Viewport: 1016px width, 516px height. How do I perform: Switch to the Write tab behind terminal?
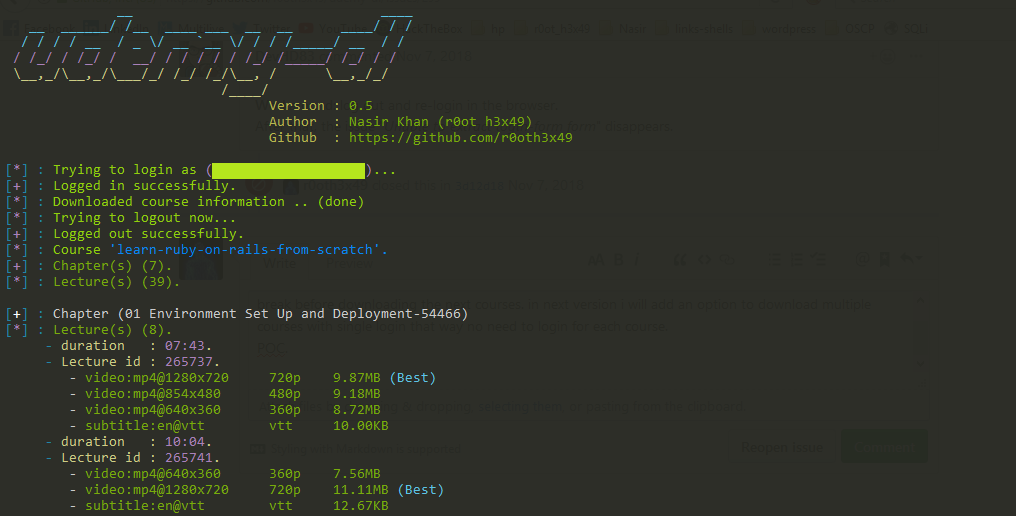(279, 264)
